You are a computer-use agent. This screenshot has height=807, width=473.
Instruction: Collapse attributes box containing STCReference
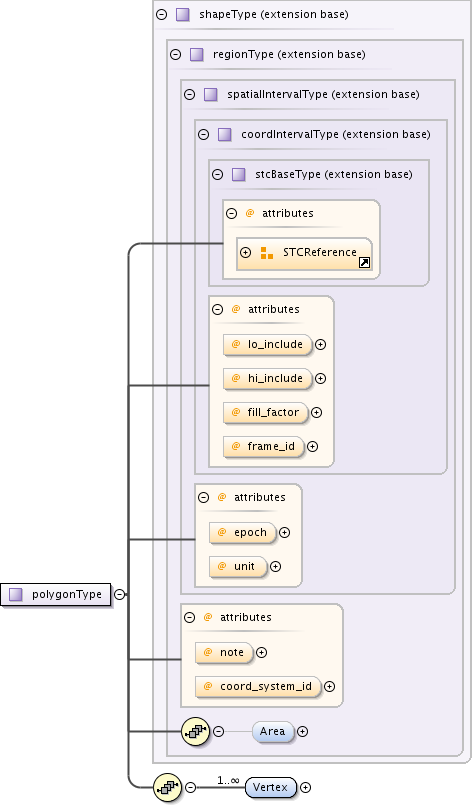pyautogui.click(x=231, y=213)
